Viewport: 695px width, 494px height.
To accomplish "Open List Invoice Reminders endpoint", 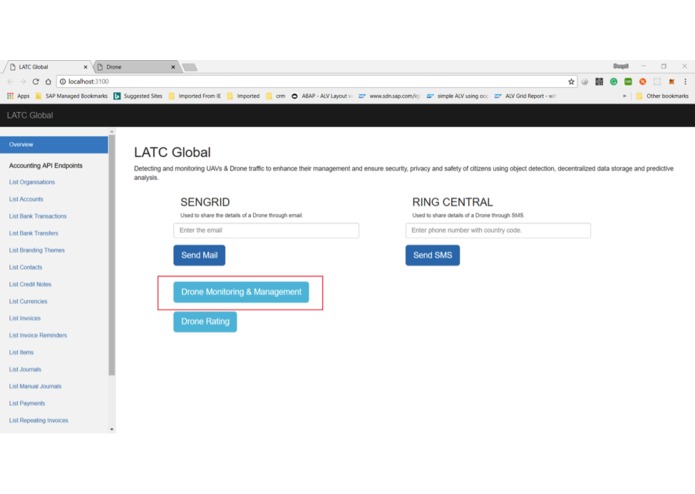I will click(x=38, y=335).
